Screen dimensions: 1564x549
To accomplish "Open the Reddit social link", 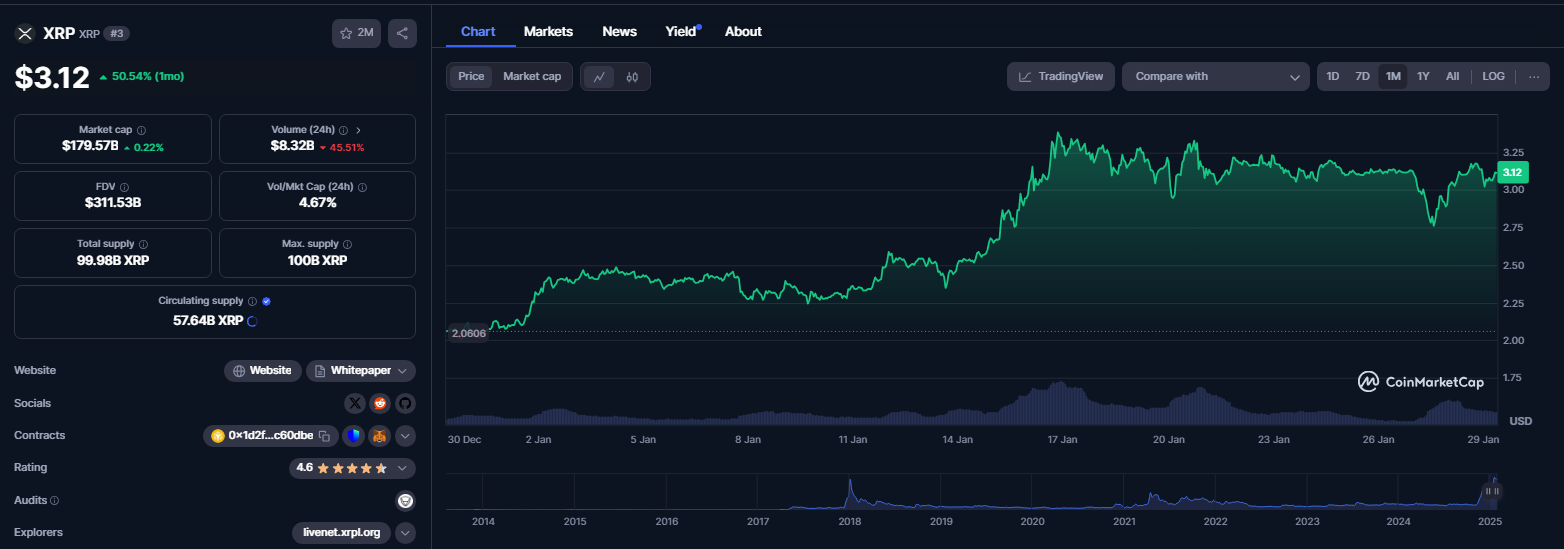I will click(x=380, y=403).
